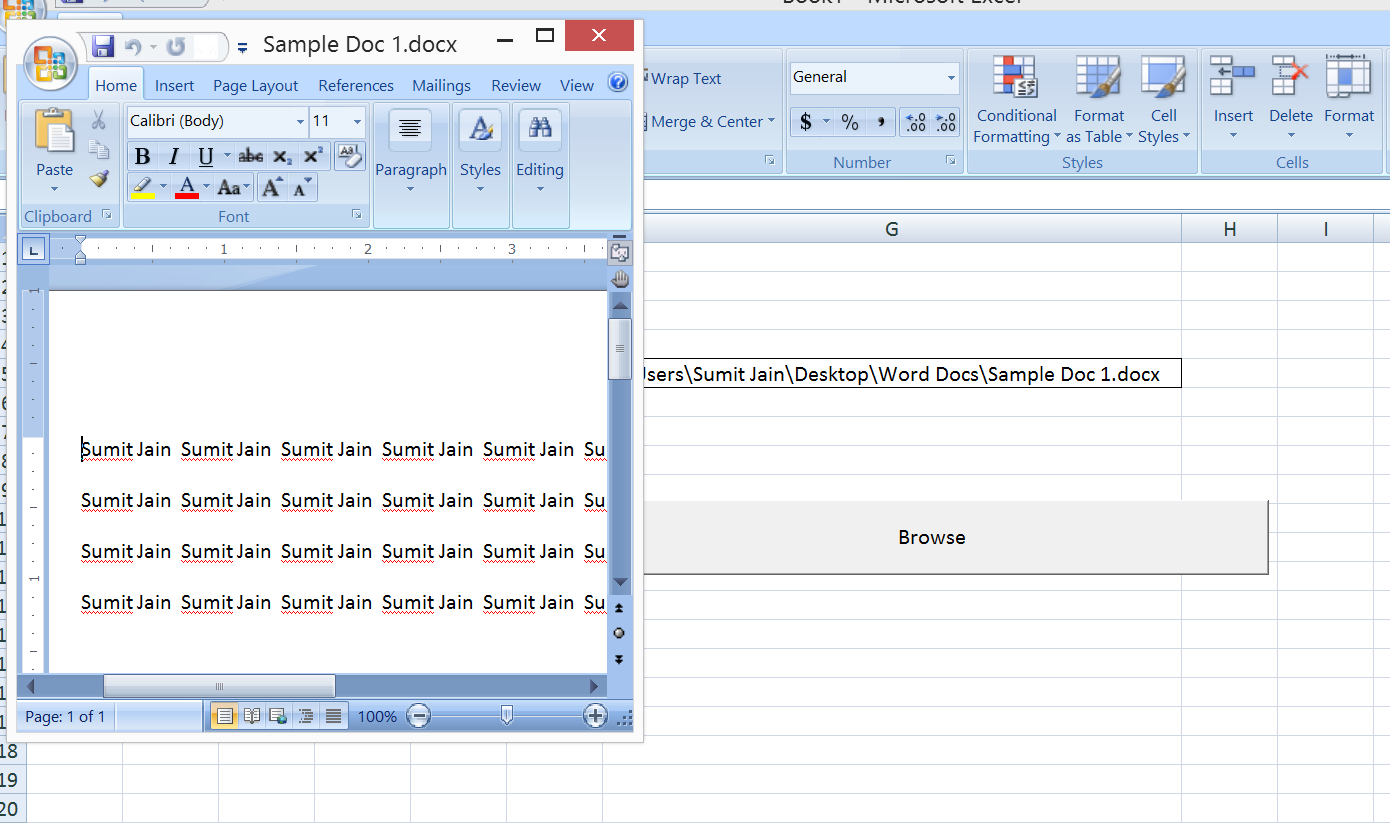This screenshot has width=1390, height=823.
Task: Switch to the References tab
Action: [356, 86]
